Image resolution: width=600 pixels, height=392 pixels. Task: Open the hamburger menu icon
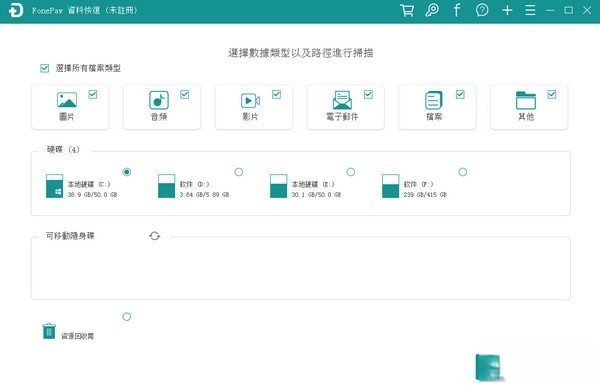[530, 10]
